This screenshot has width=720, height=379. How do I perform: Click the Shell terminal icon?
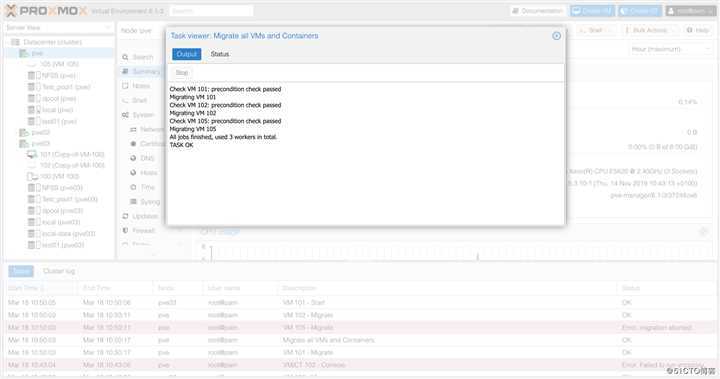pyautogui.click(x=125, y=100)
